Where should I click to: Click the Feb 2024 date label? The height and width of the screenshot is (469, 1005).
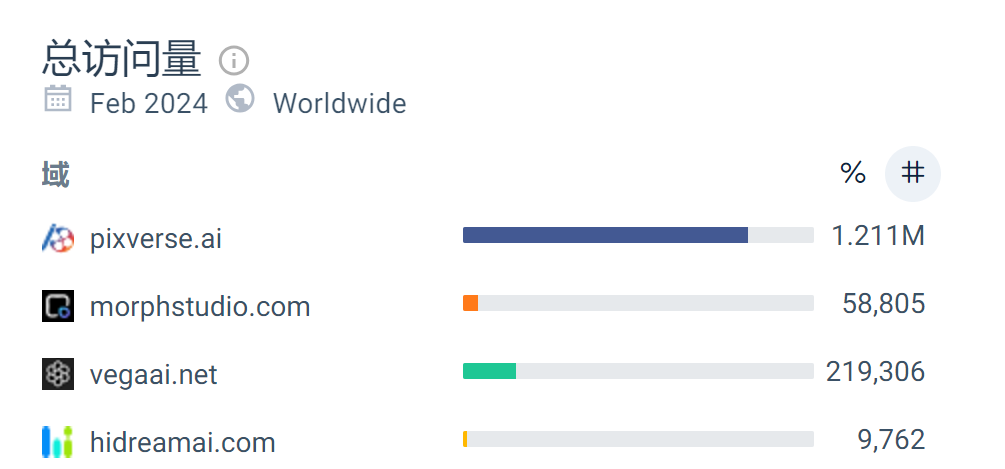[149, 104]
